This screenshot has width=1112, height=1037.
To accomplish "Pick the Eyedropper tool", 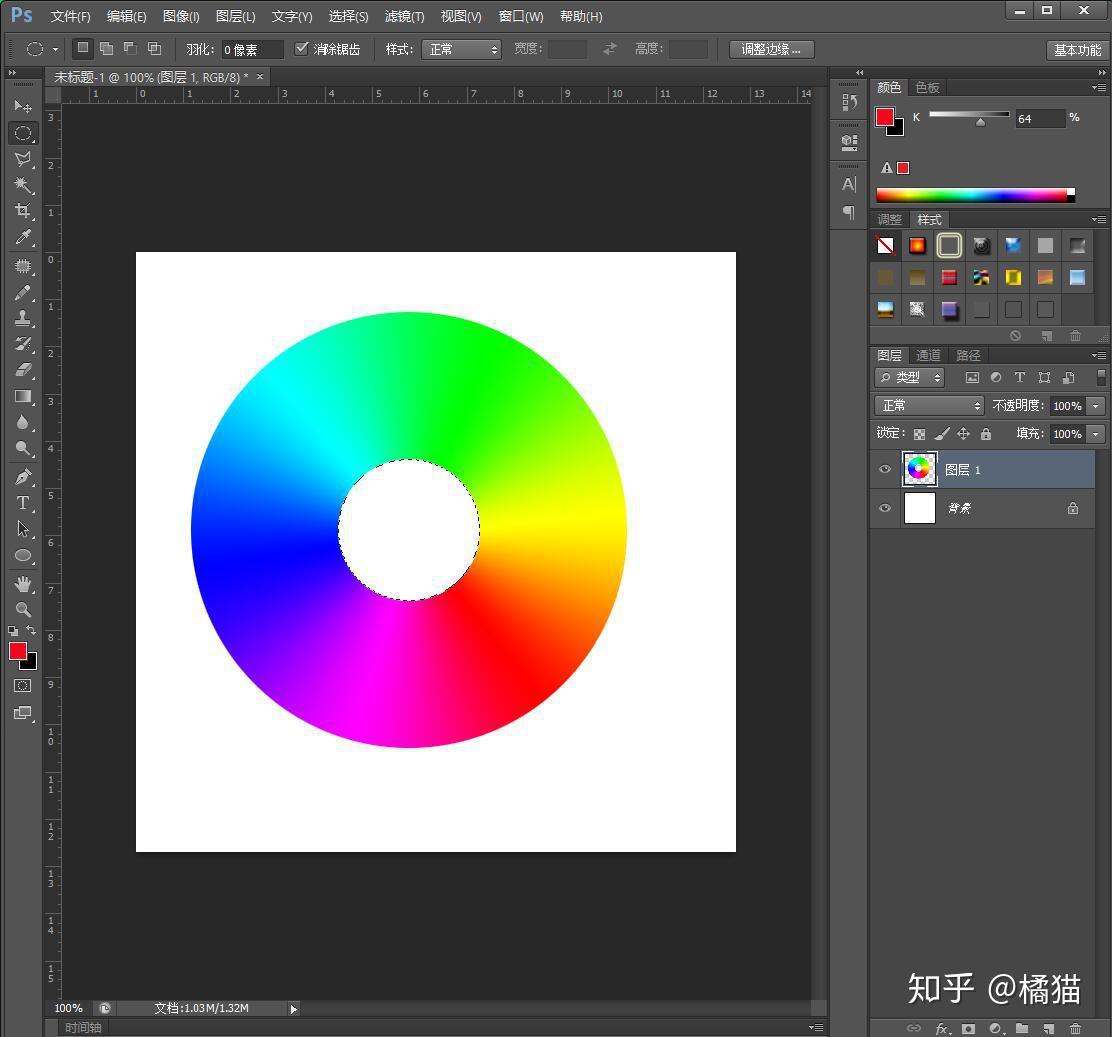I will 23,237.
